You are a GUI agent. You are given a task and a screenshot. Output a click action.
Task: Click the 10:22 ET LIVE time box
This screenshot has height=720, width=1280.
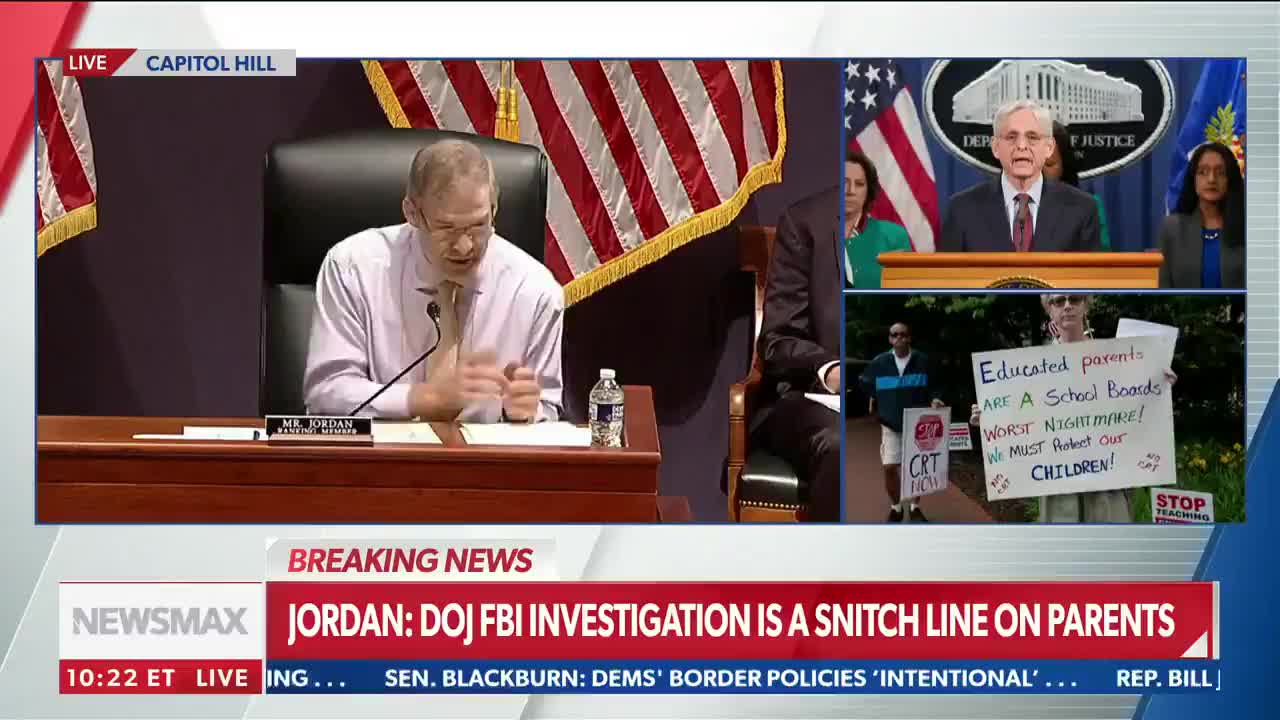coord(160,677)
